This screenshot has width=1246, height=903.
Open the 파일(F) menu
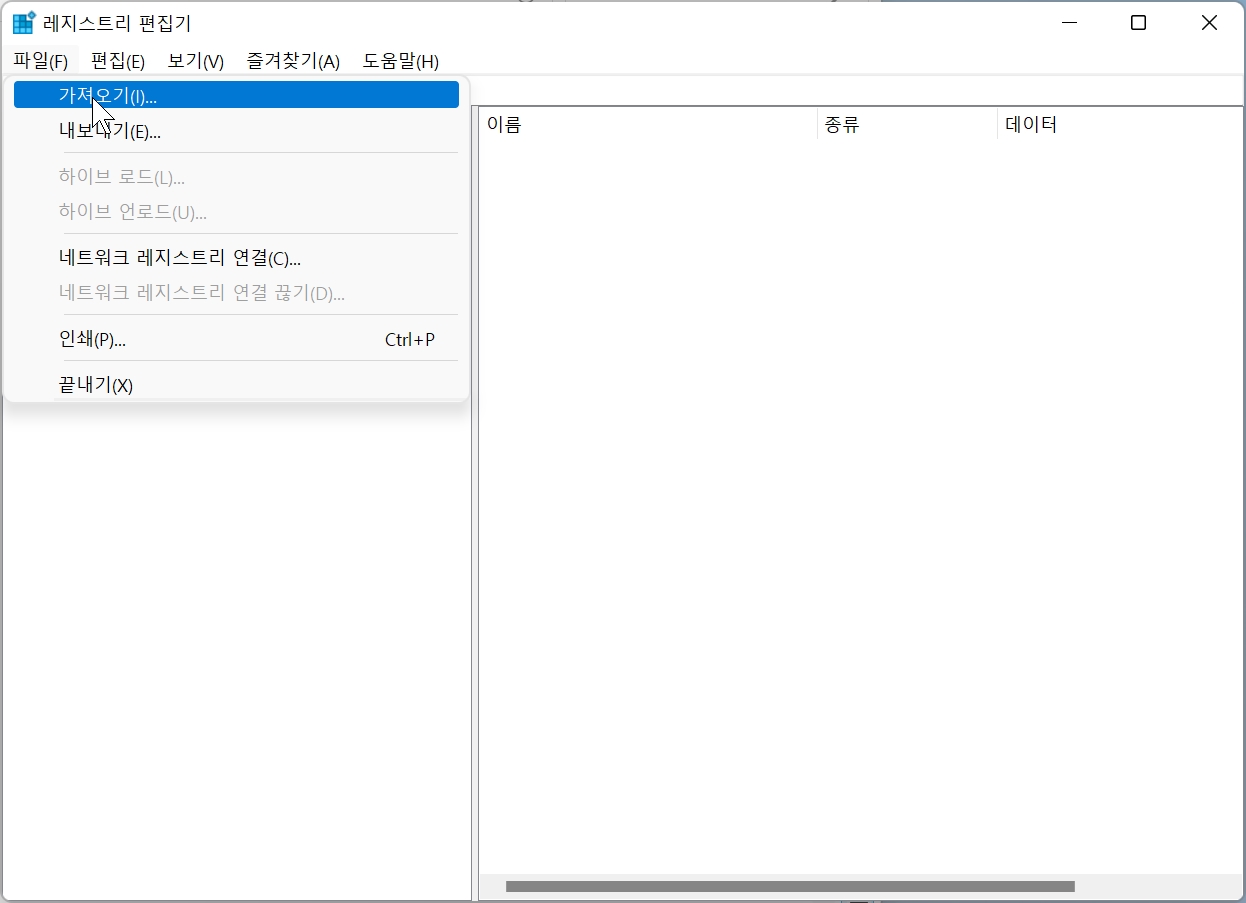(41, 61)
